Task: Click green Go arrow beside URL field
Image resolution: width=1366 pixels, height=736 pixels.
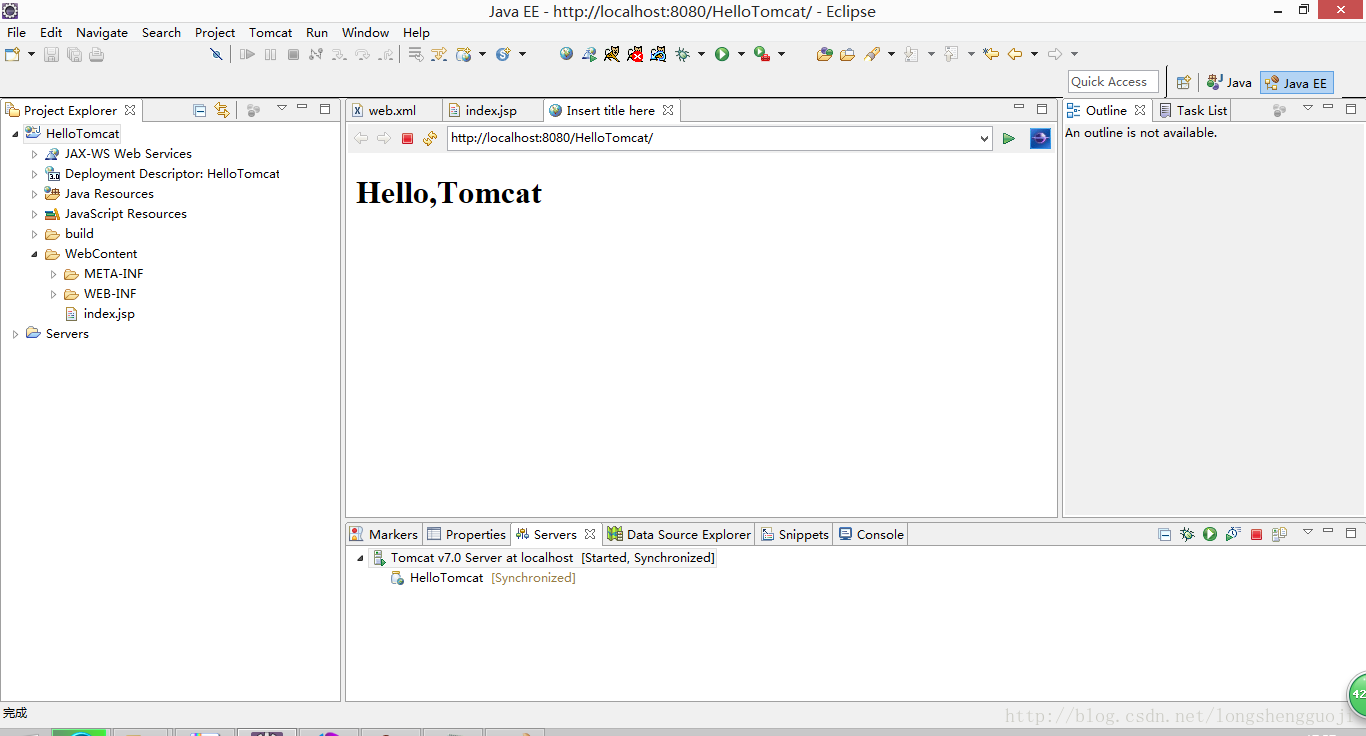Action: pos(1009,138)
